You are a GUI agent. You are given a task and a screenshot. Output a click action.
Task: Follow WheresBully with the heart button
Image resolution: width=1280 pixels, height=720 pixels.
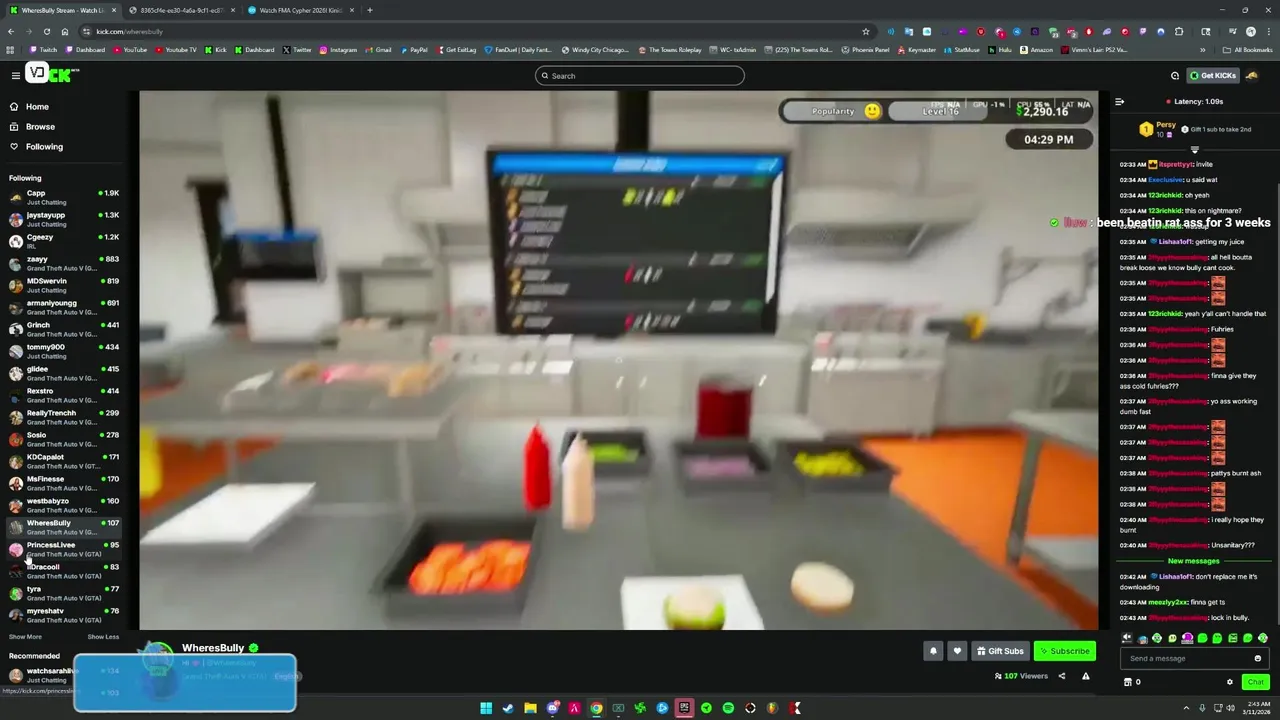(x=957, y=651)
